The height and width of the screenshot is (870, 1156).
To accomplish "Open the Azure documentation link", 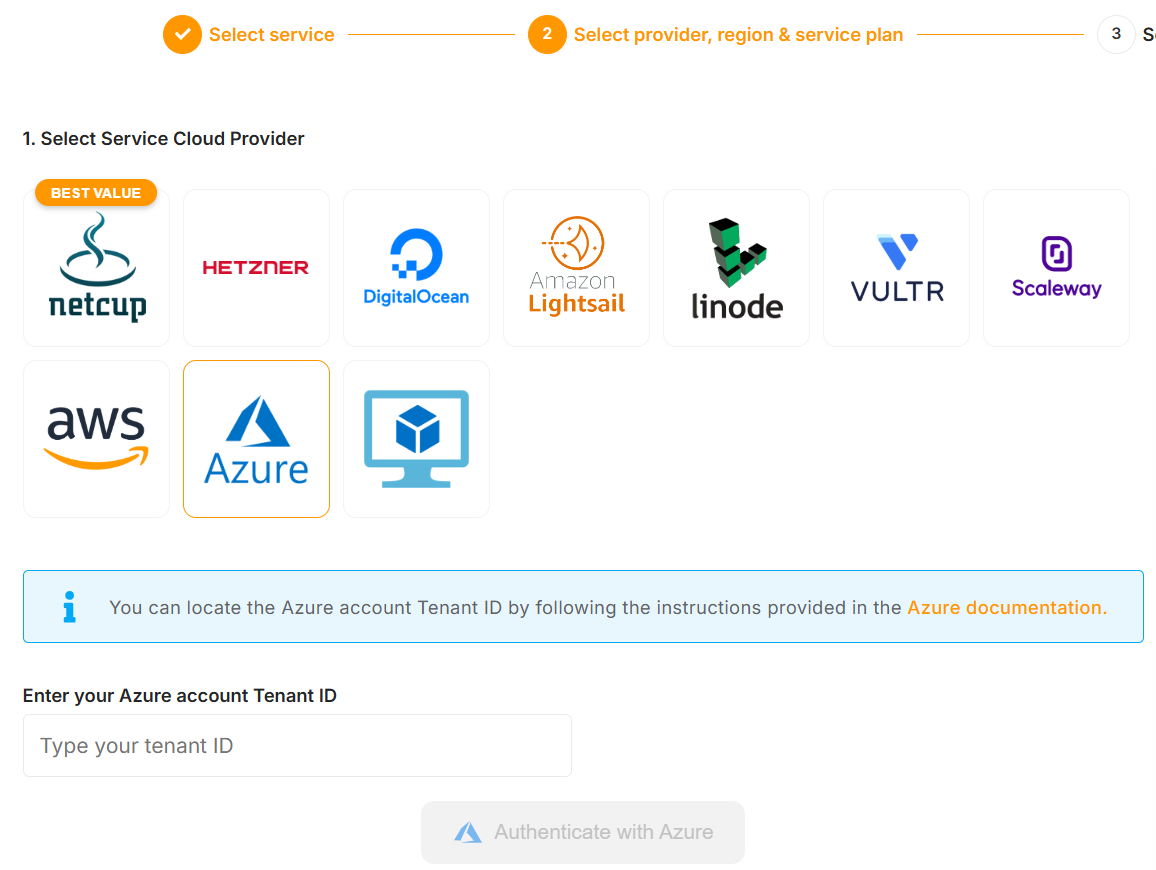I will pyautogui.click(x=1006, y=607).
